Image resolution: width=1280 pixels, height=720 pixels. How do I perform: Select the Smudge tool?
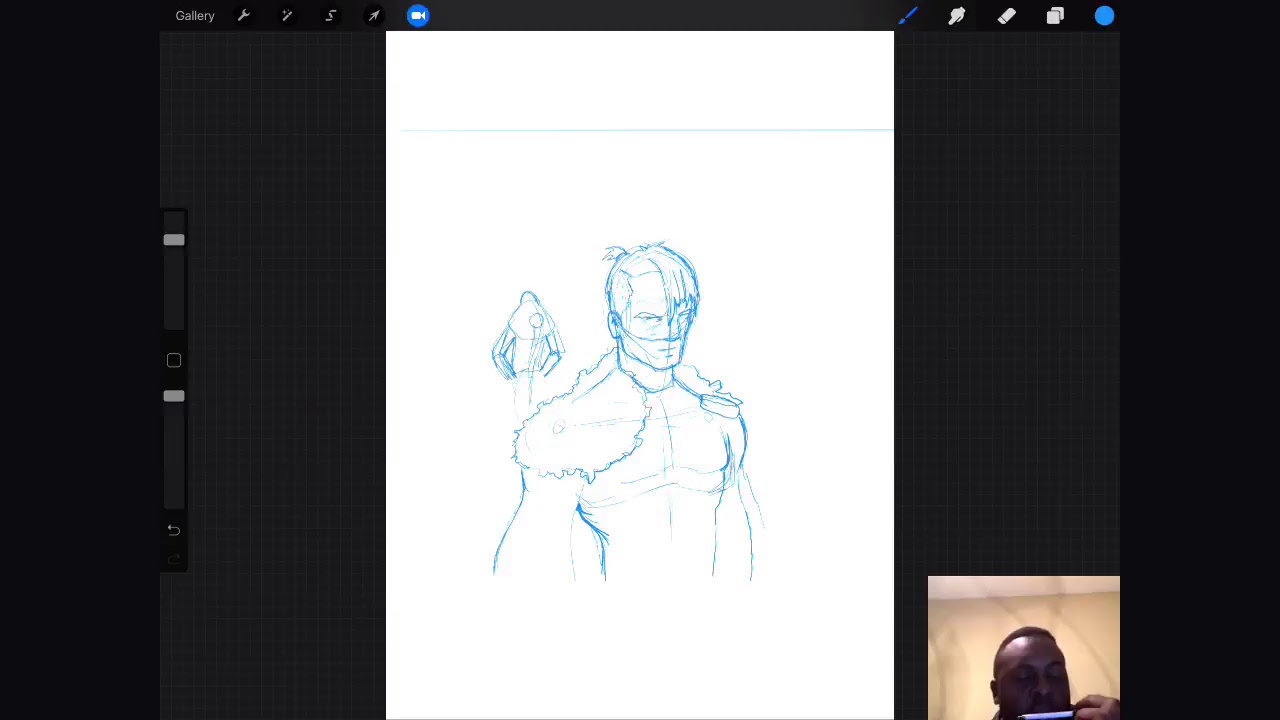click(957, 16)
